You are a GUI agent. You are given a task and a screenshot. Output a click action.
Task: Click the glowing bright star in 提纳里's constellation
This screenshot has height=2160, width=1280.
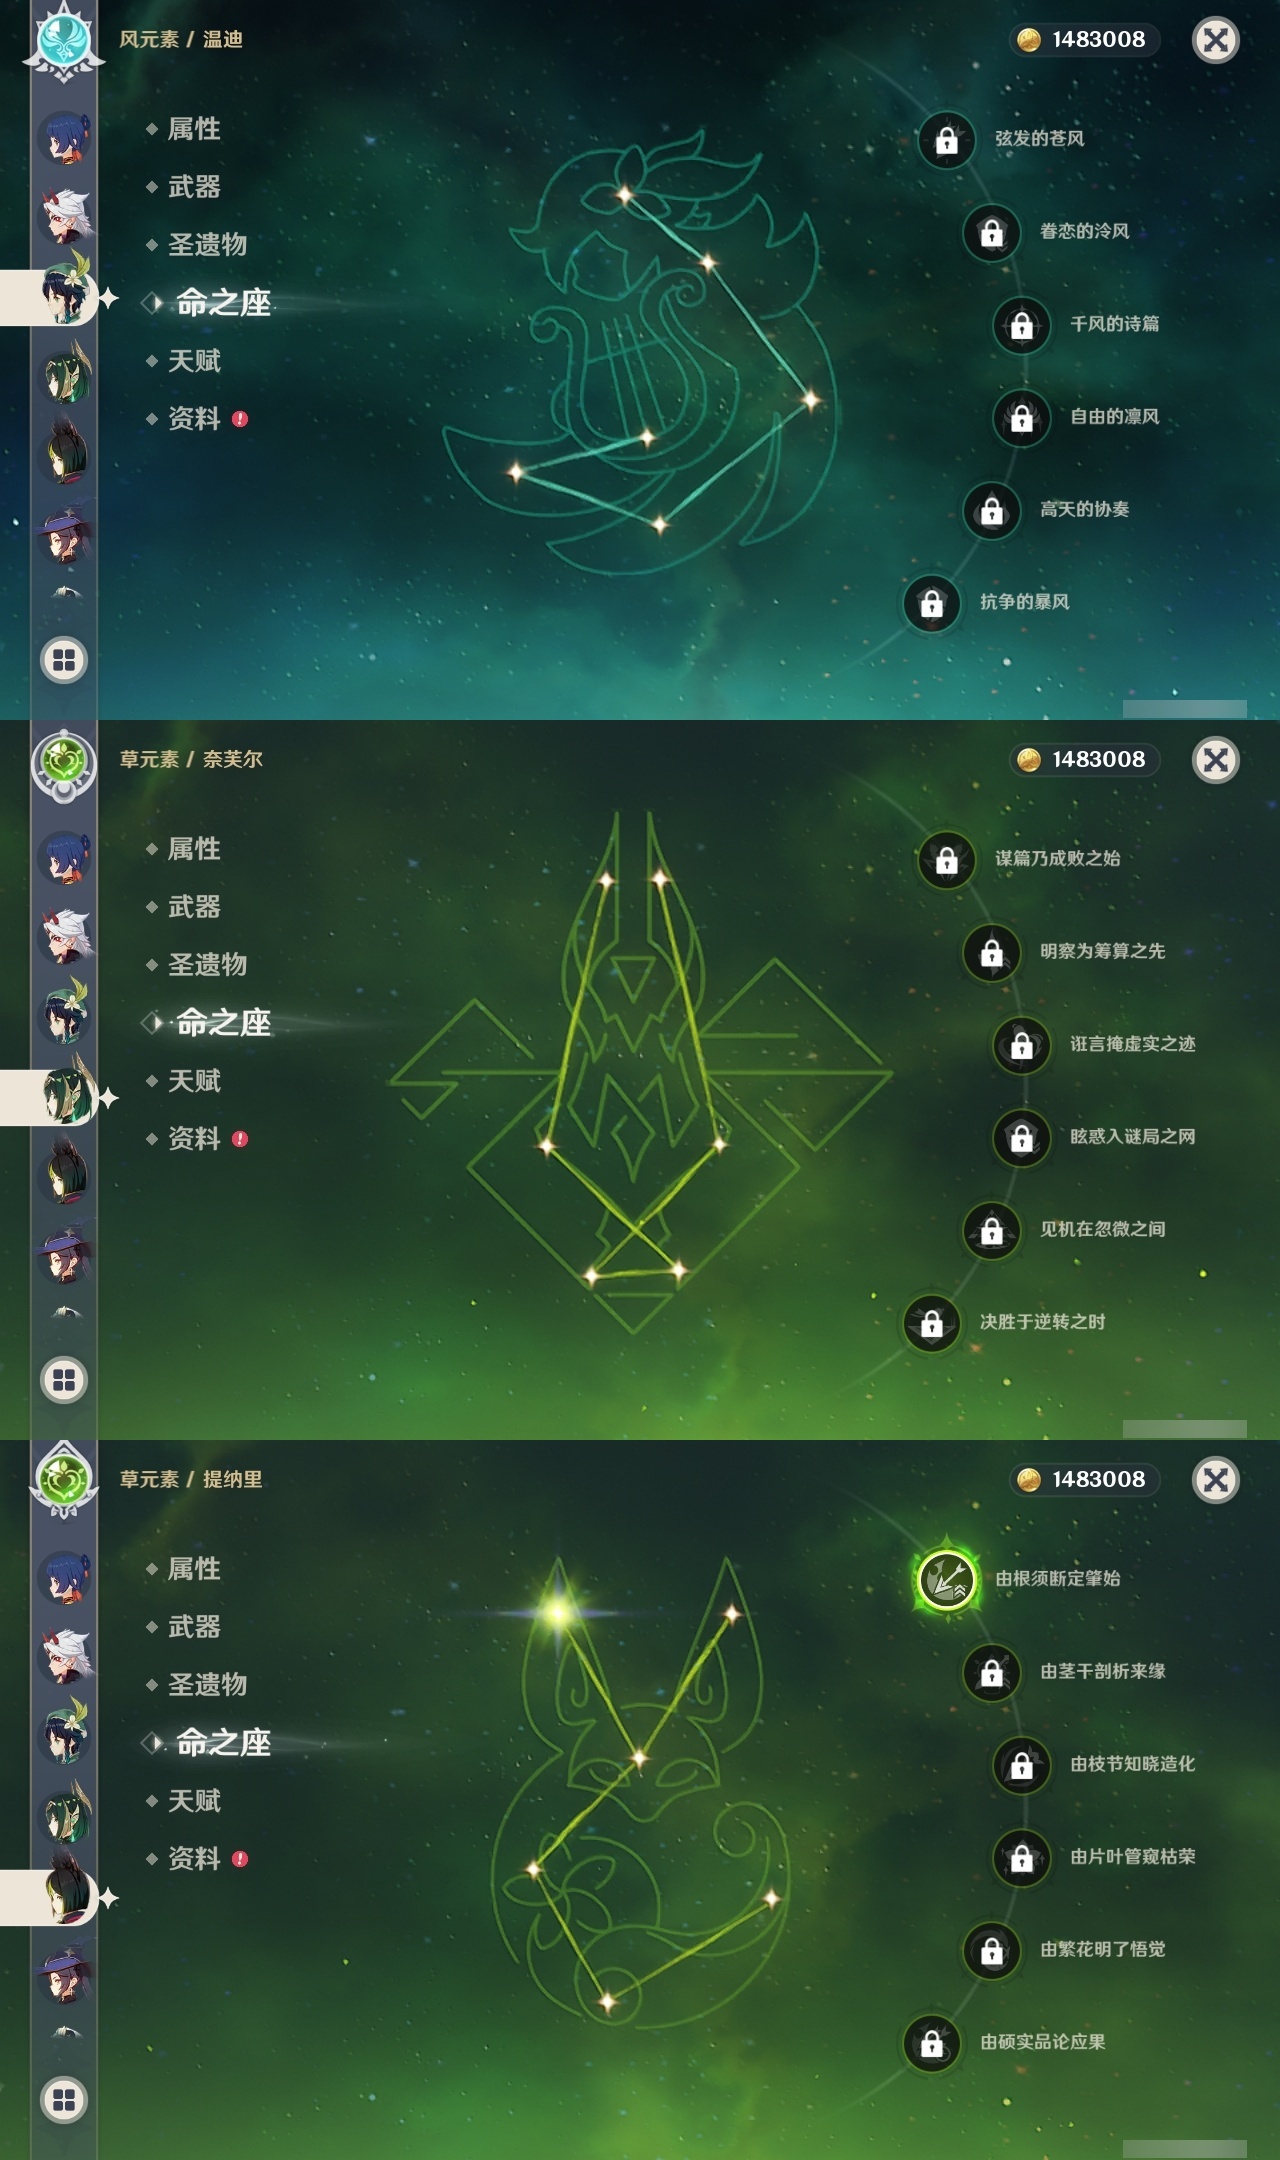[558, 1612]
